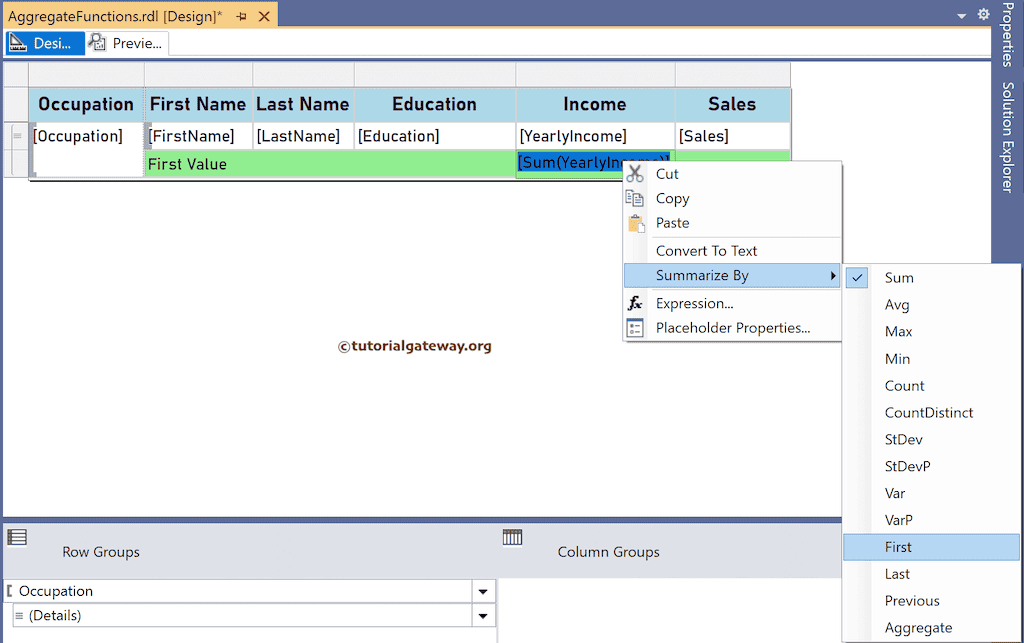Screen dimensions: 1024x643
Task: Click the Cut scissors icon in context menu
Action: (635, 173)
